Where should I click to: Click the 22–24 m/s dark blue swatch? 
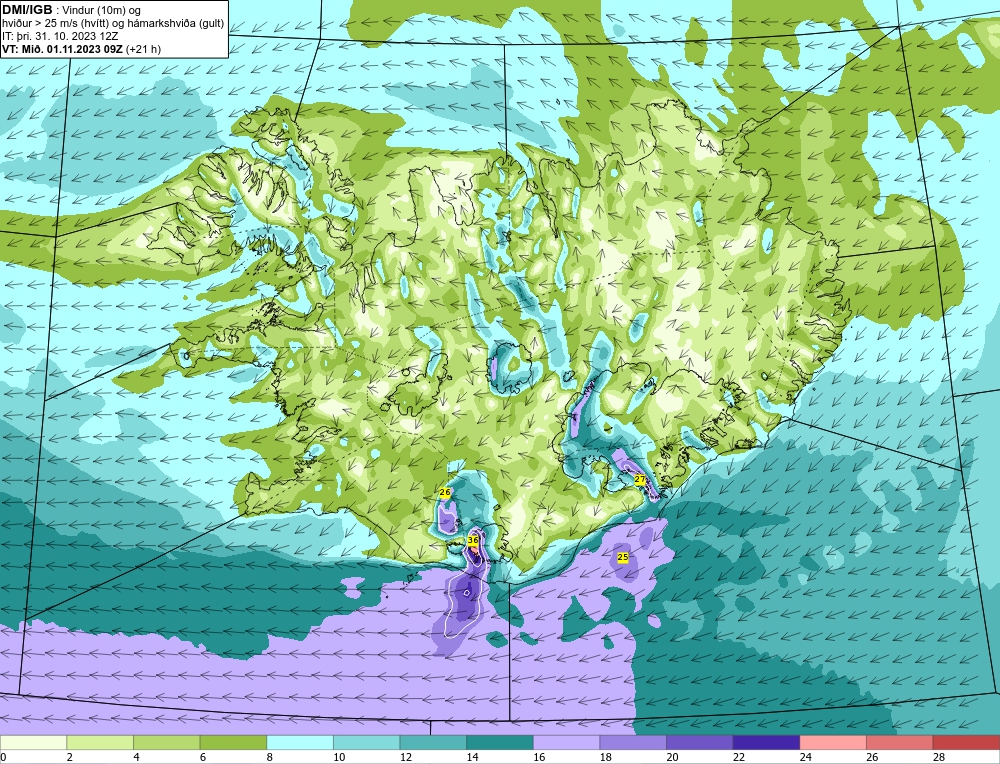tap(766, 743)
